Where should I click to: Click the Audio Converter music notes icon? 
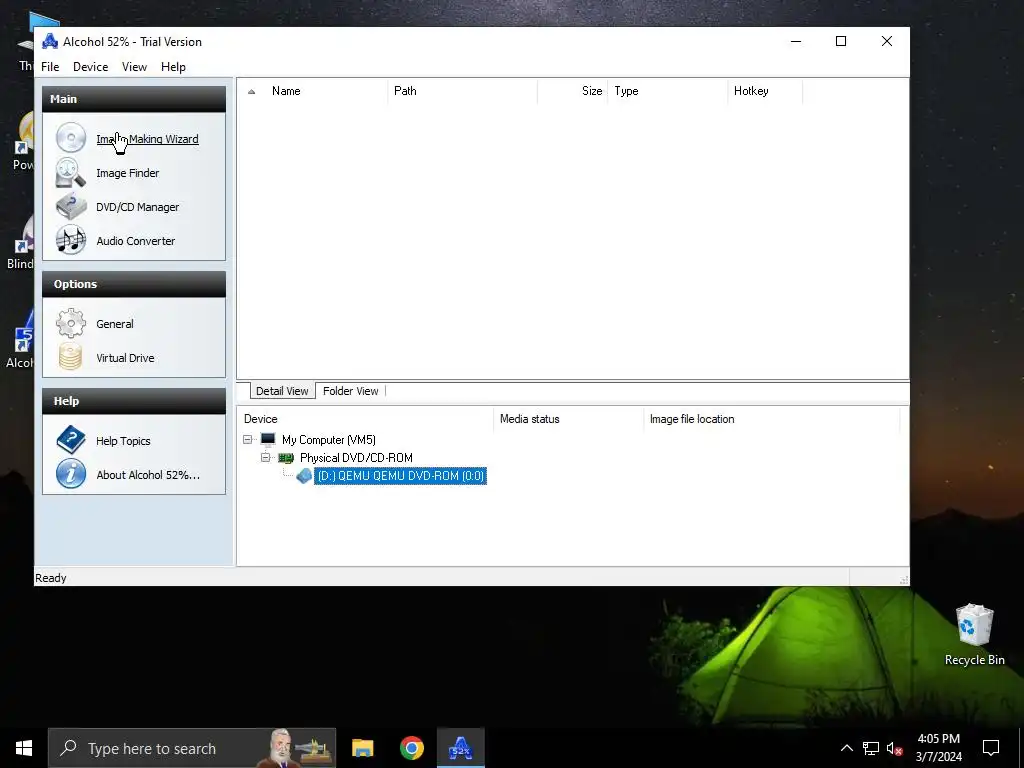pyautogui.click(x=71, y=240)
